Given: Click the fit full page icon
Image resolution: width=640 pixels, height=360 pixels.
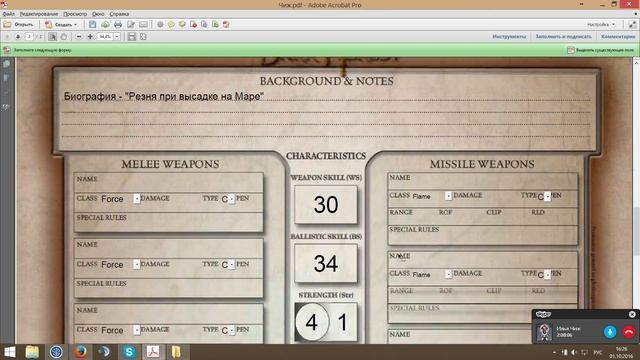Looking at the screenshot, I should click(143, 37).
